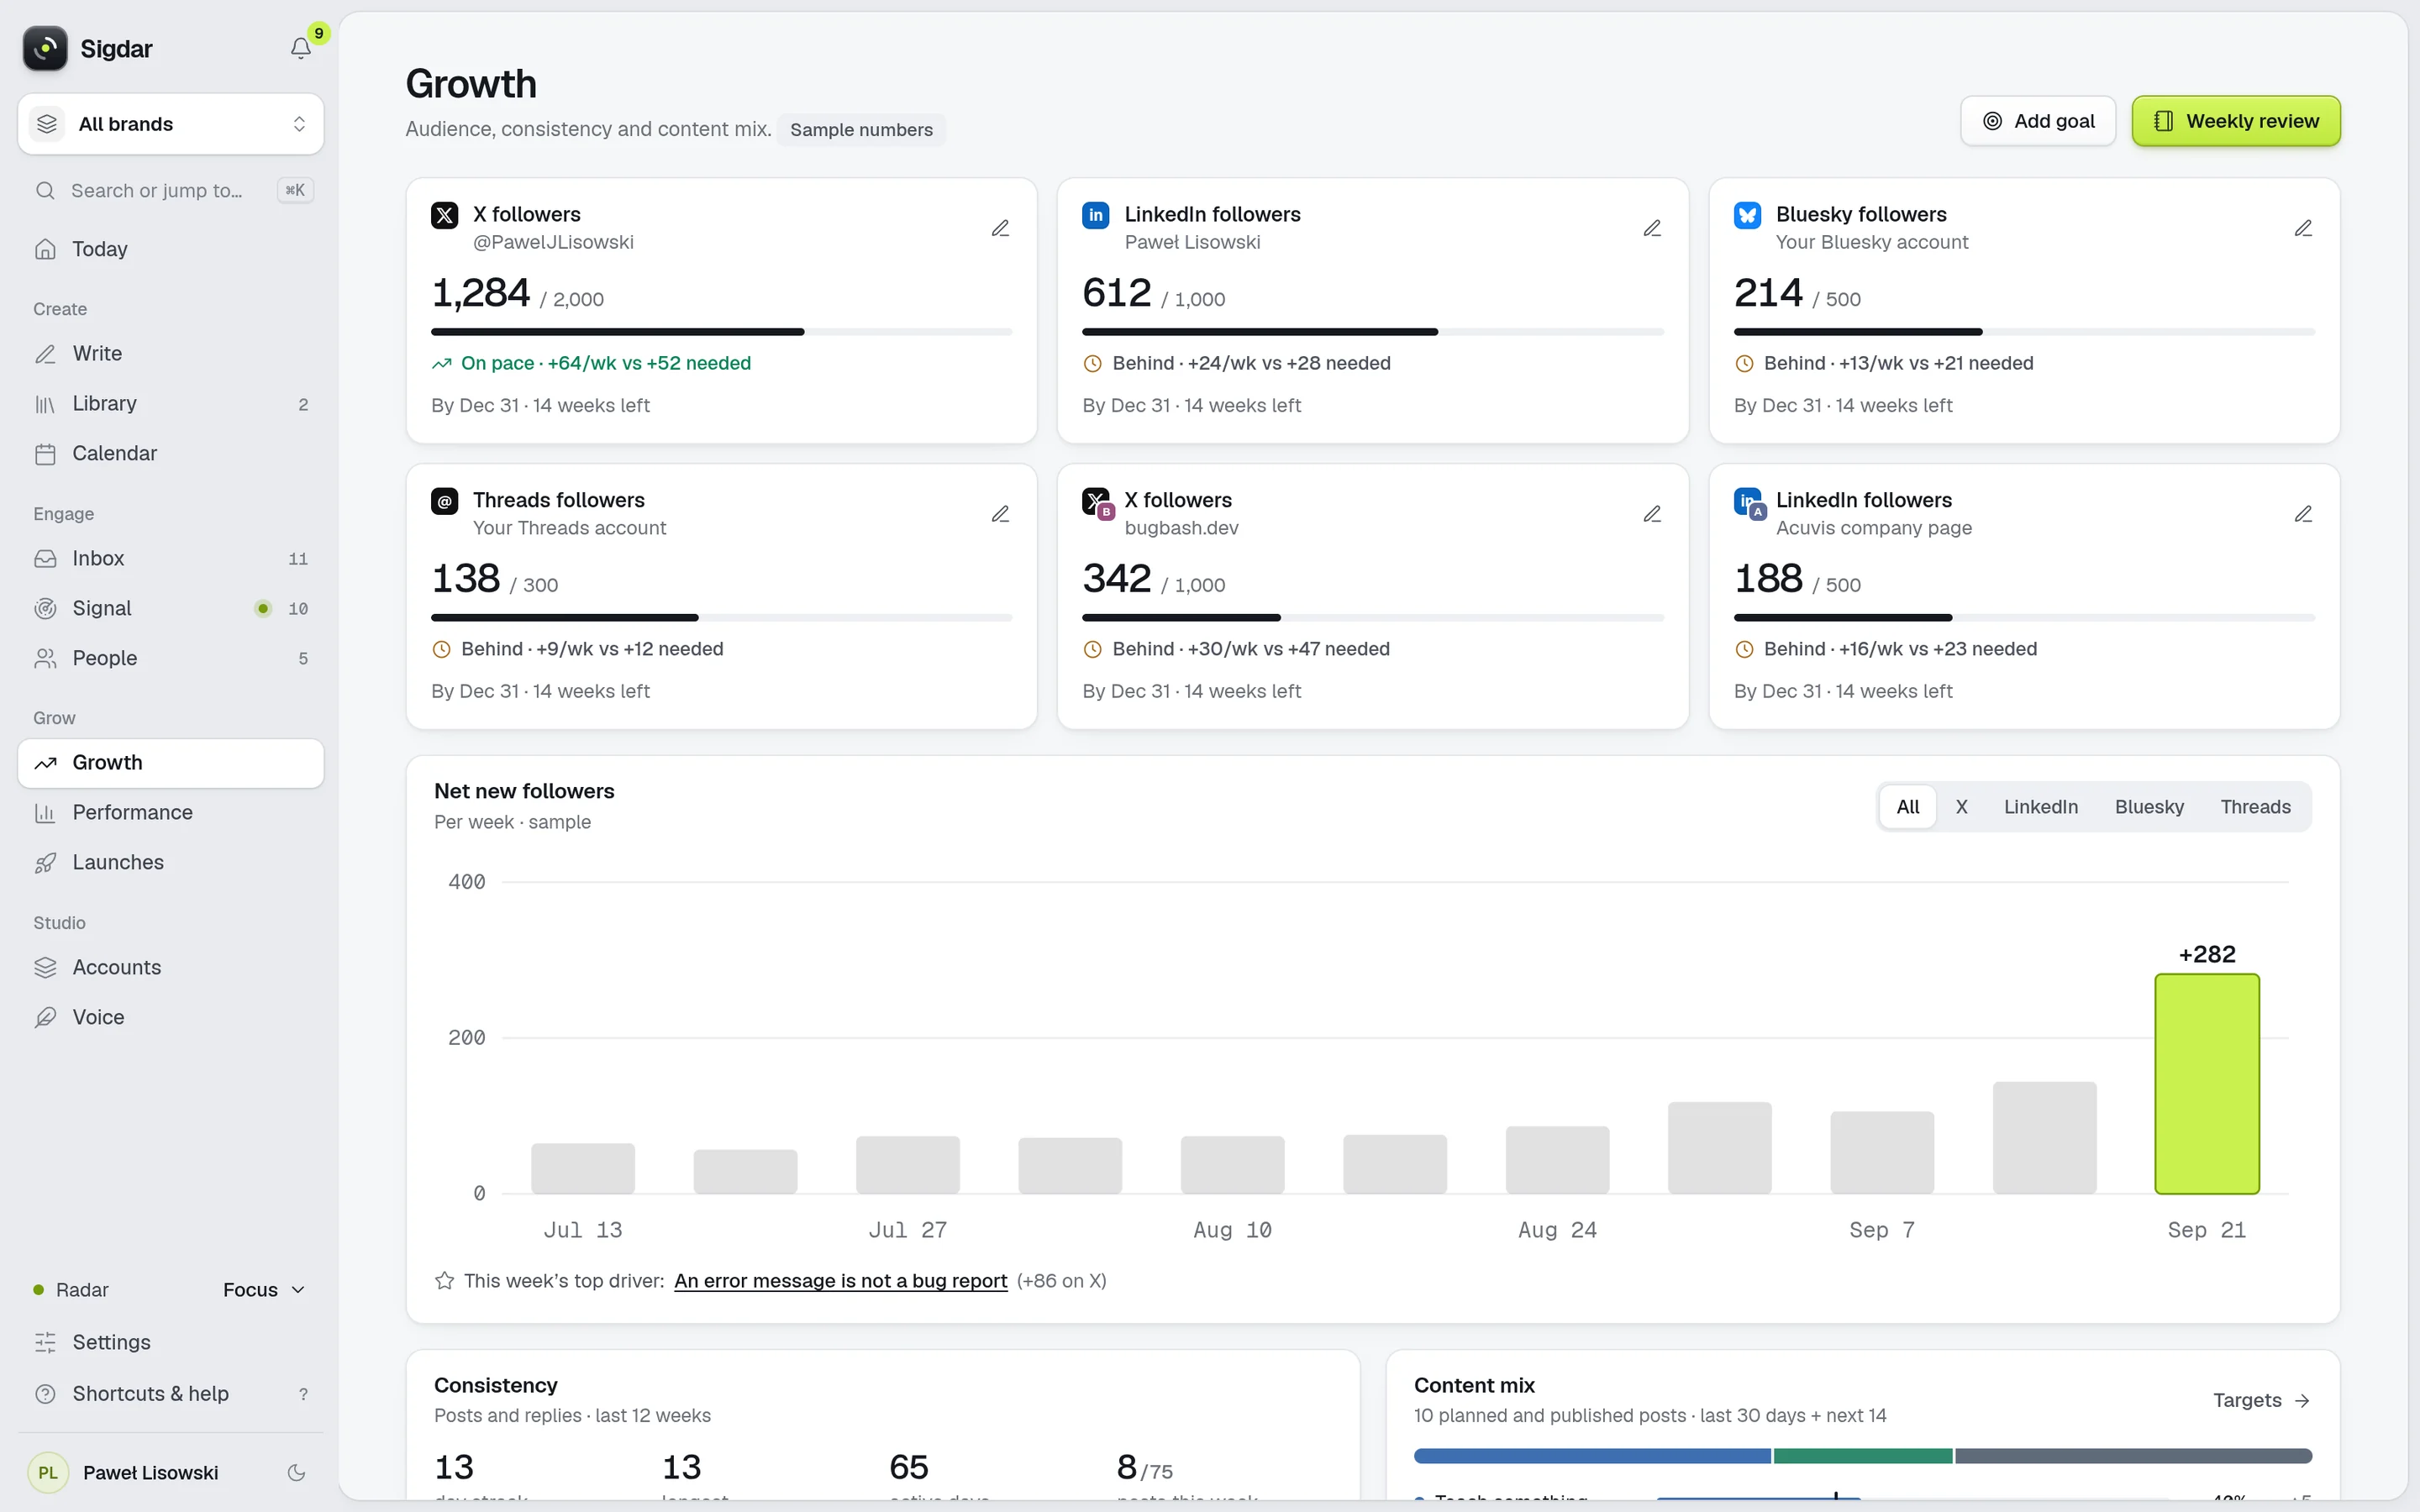Open the Calendar page
This screenshot has height=1512, width=2420.
coord(171,453)
